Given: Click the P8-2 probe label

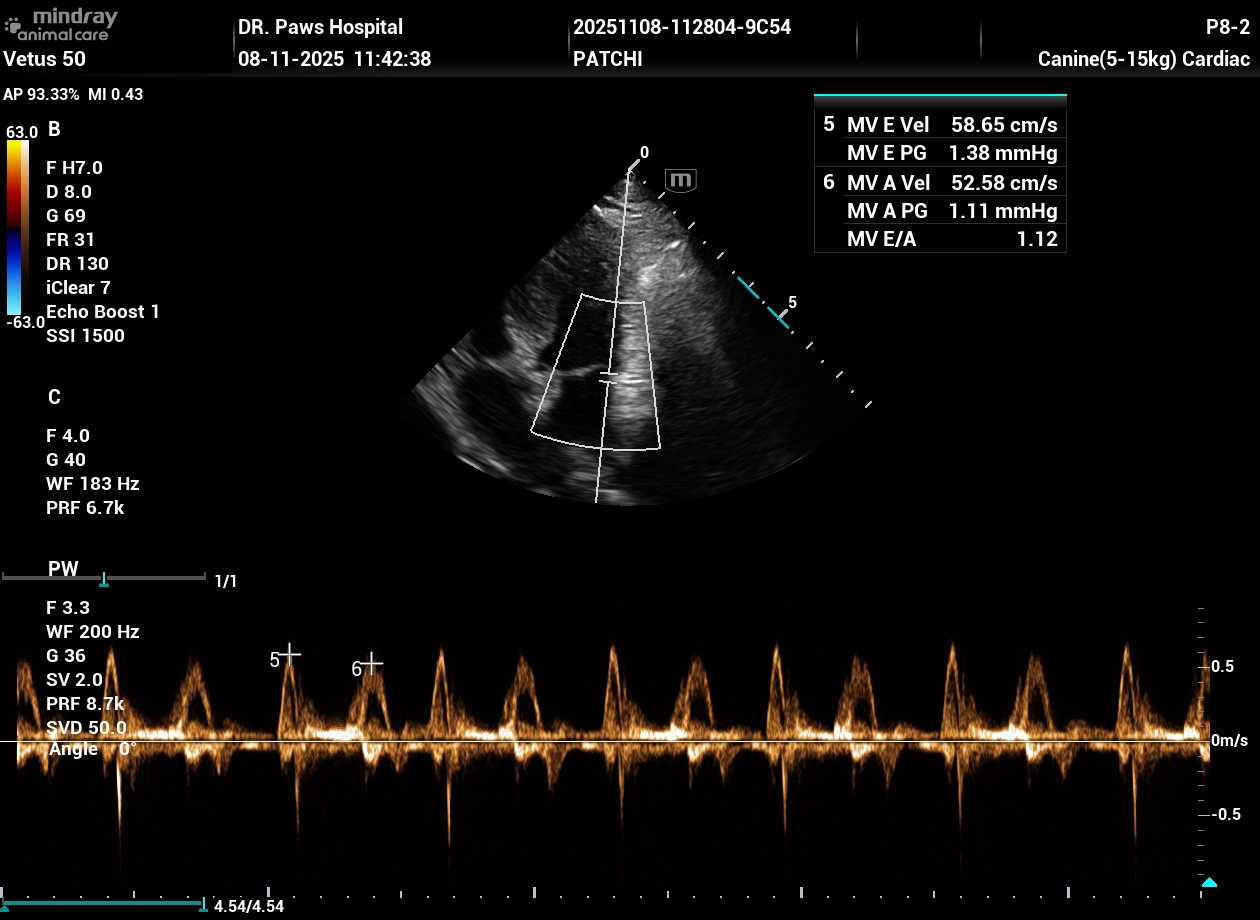Looking at the screenshot, I should 1228,27.
